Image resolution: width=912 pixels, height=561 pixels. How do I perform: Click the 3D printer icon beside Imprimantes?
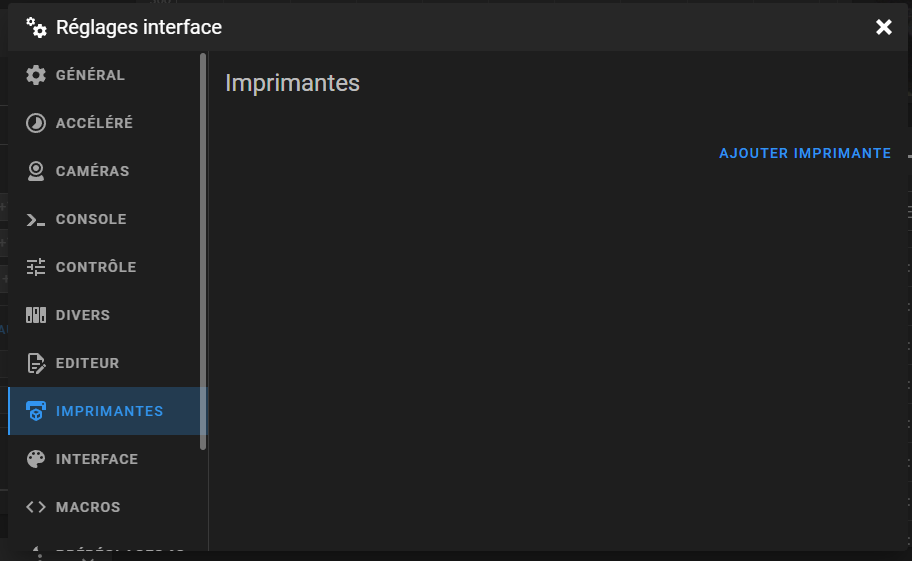35,411
